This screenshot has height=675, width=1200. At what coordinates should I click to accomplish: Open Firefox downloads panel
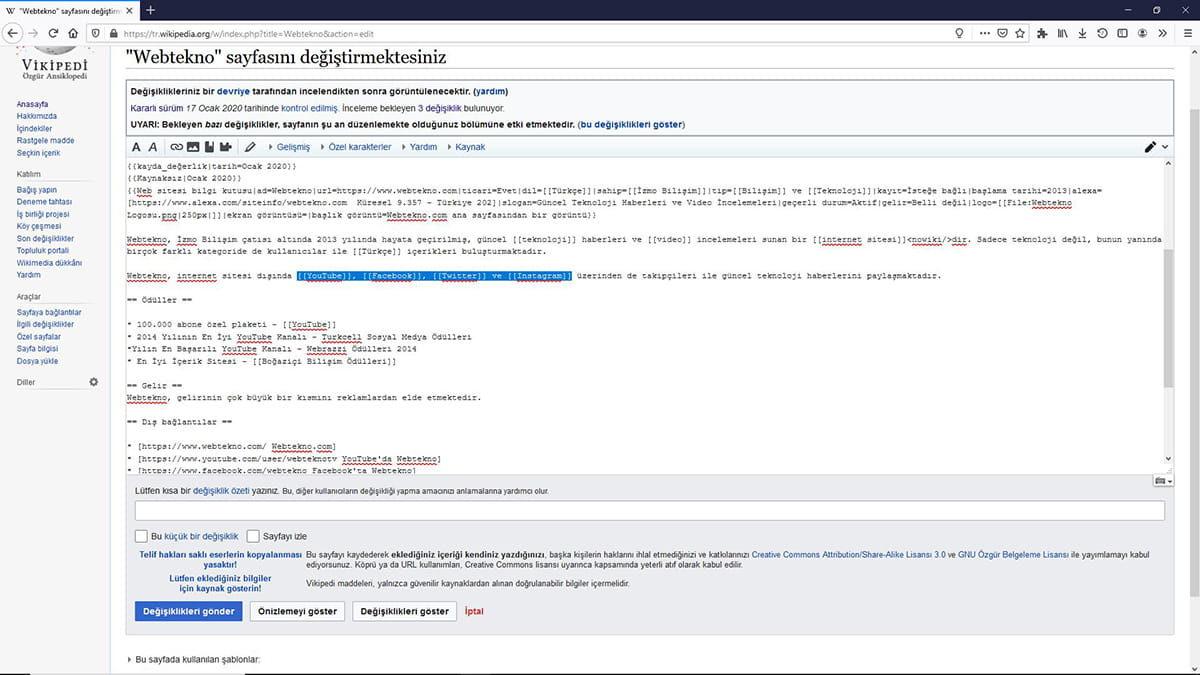pos(1082,33)
